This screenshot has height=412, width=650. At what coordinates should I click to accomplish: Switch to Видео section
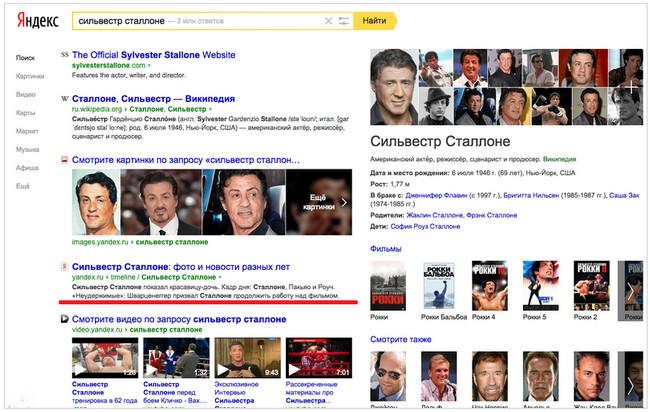point(26,95)
